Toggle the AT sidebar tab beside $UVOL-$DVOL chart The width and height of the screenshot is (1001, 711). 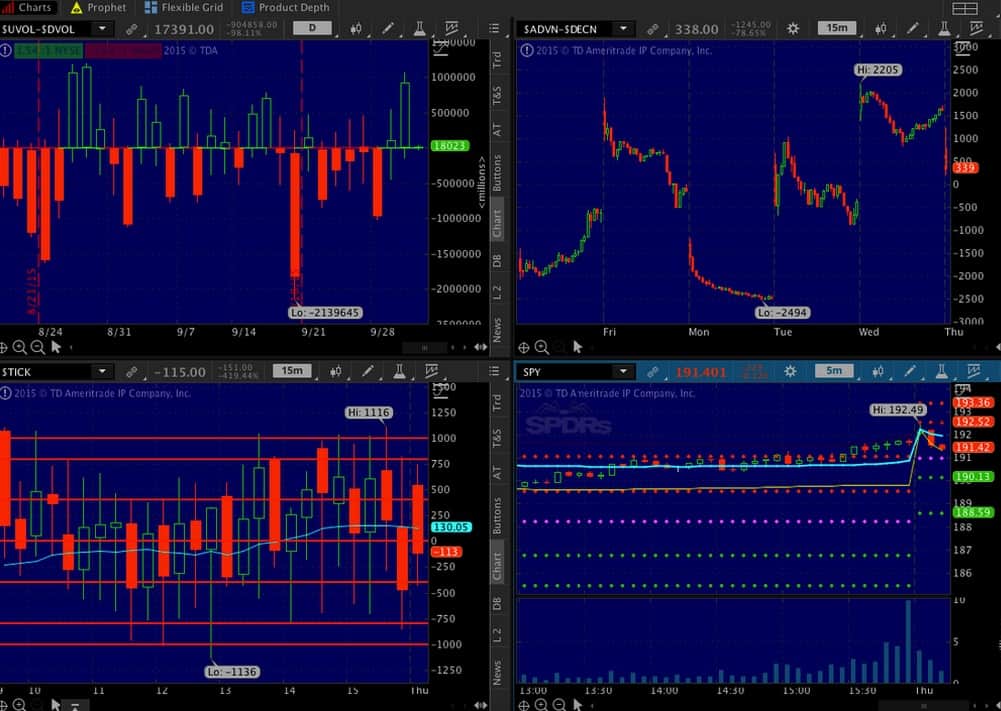[497, 130]
